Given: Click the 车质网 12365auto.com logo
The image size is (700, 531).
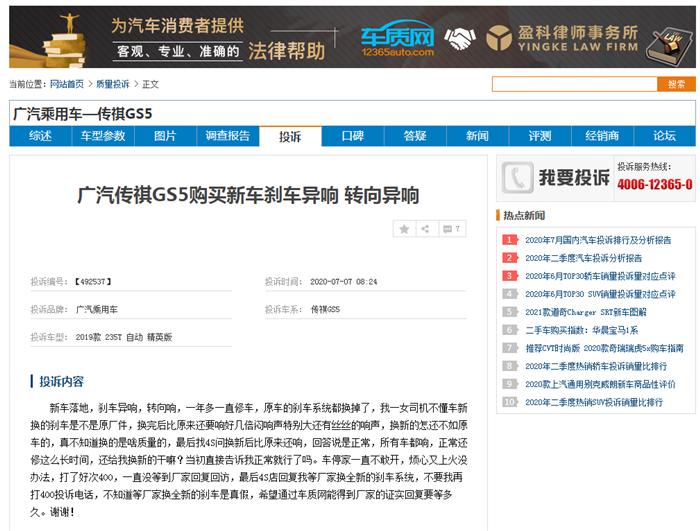Looking at the screenshot, I should (397, 39).
